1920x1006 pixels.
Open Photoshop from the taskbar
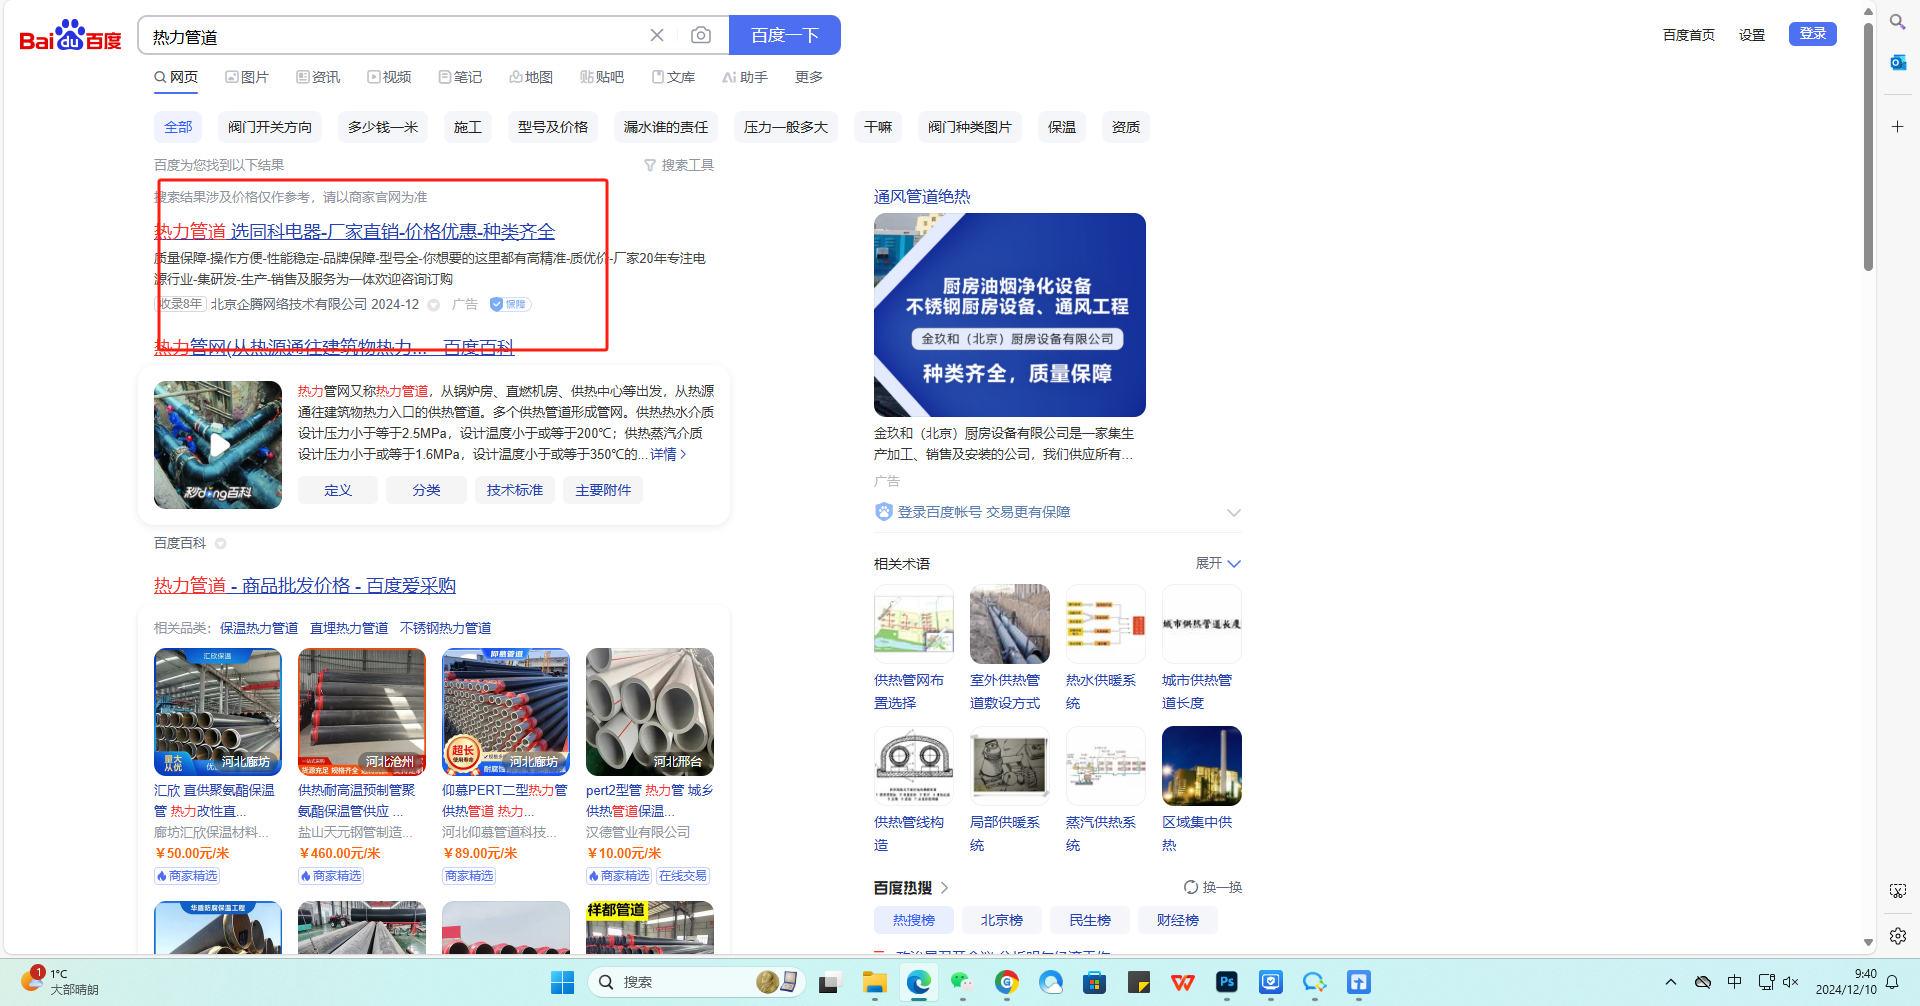1227,983
